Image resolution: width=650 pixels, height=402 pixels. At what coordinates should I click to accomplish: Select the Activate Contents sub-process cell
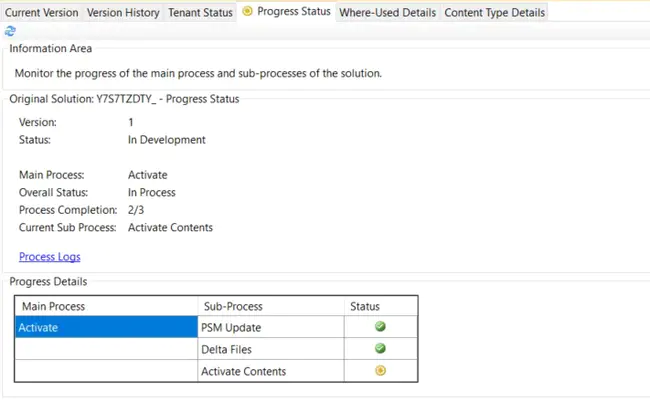point(270,371)
